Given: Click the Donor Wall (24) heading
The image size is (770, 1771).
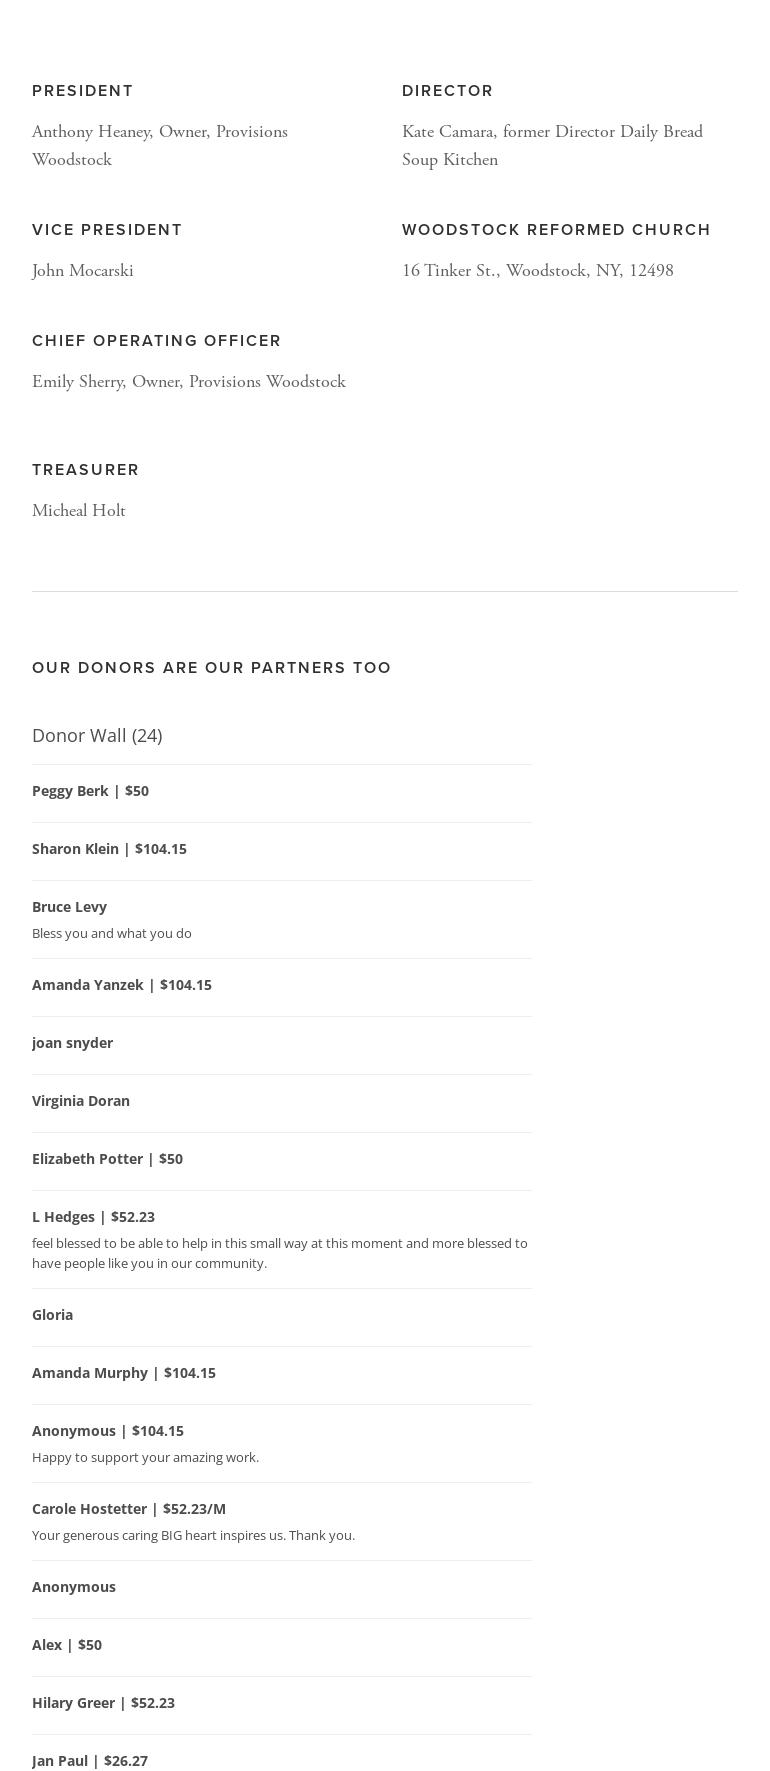Looking at the screenshot, I should [x=97, y=735].
